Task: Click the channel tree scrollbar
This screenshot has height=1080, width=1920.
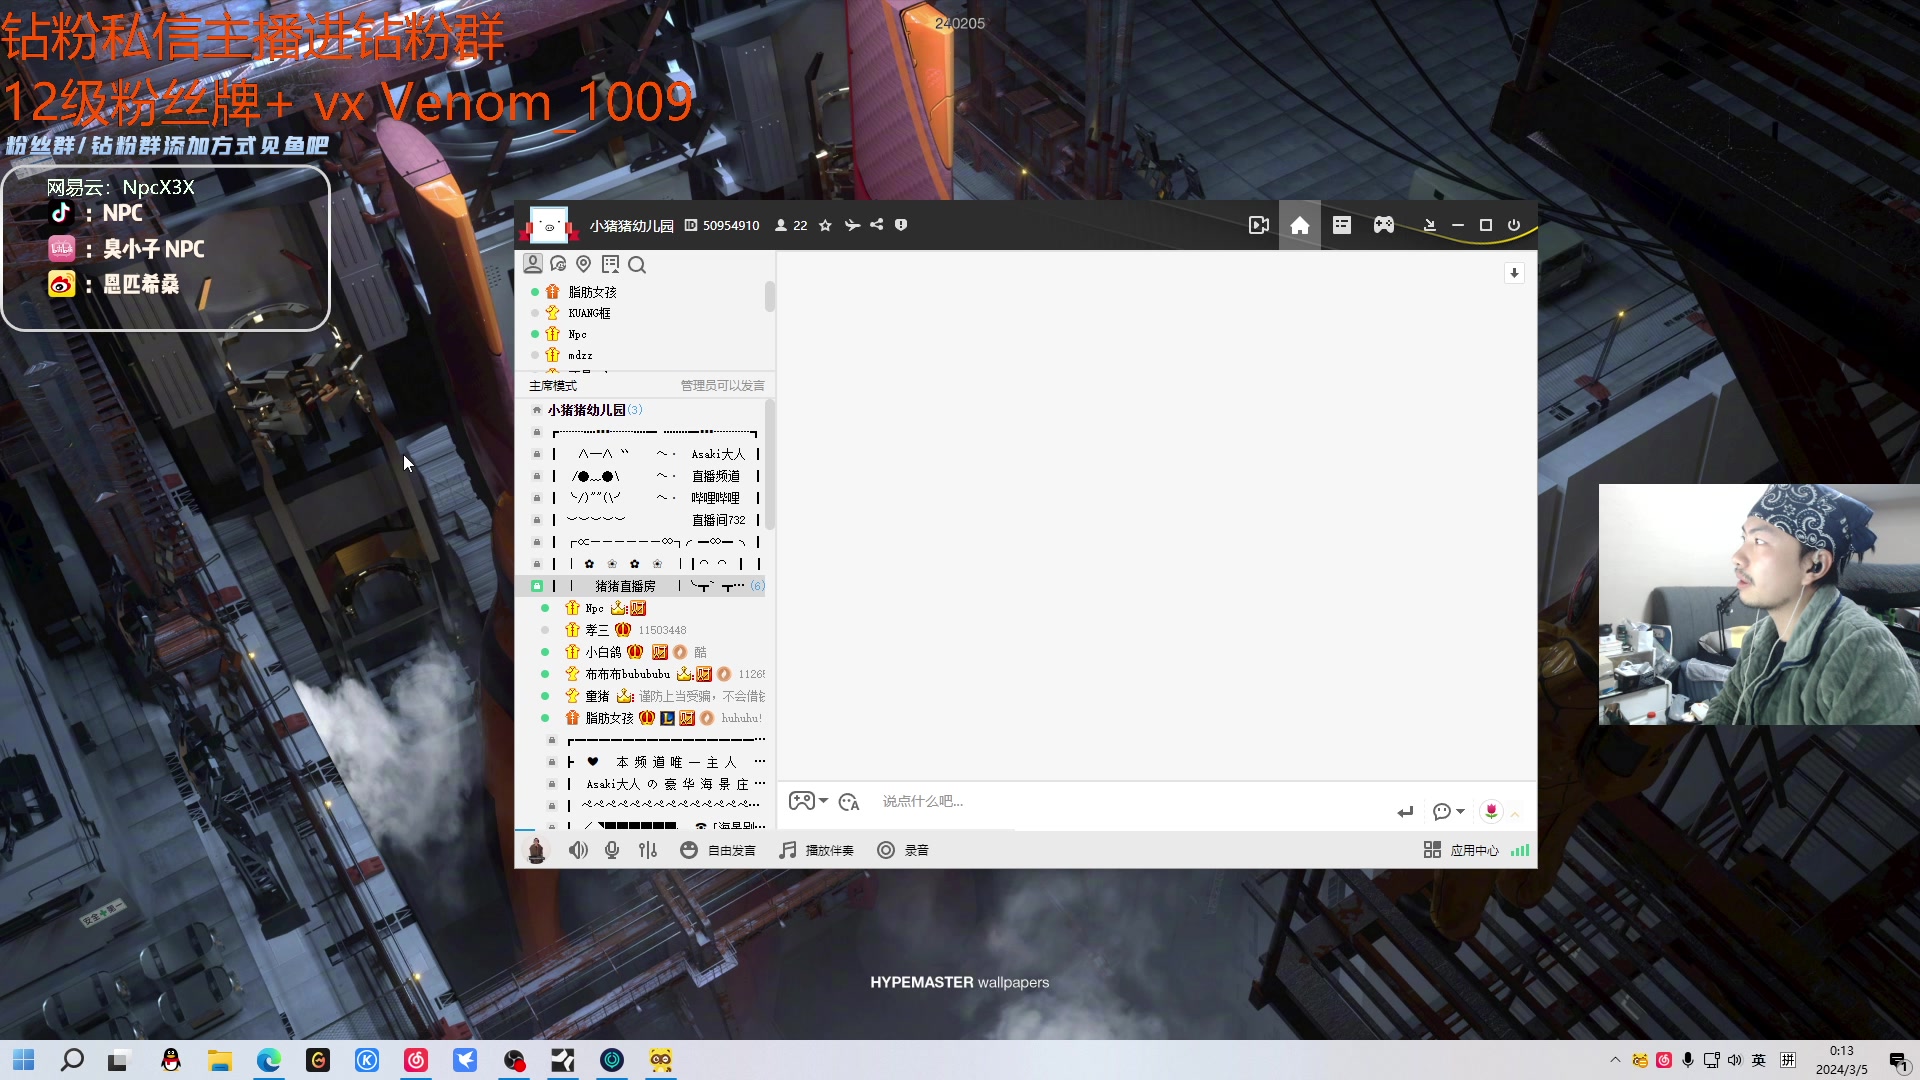Action: [x=769, y=465]
